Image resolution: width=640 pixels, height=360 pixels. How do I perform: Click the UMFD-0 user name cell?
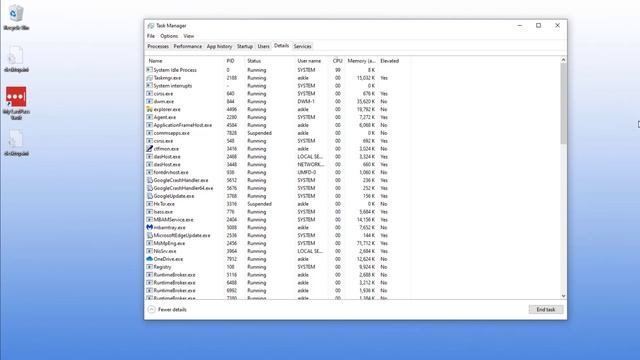point(307,172)
